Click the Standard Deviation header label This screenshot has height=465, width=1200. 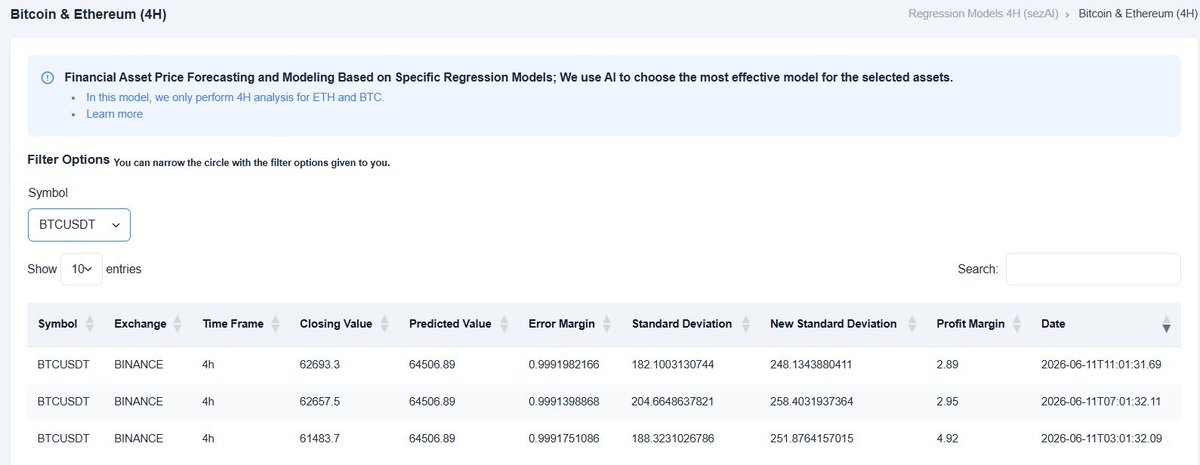682,324
